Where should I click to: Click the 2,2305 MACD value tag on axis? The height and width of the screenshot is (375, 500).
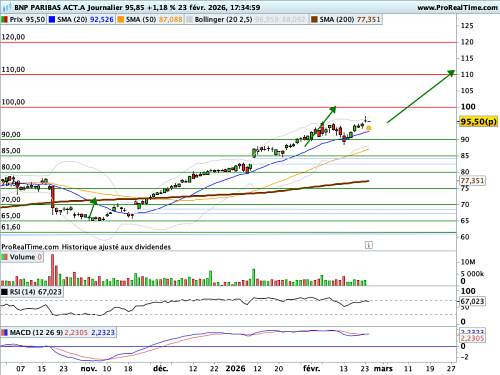pyautogui.click(x=472, y=338)
